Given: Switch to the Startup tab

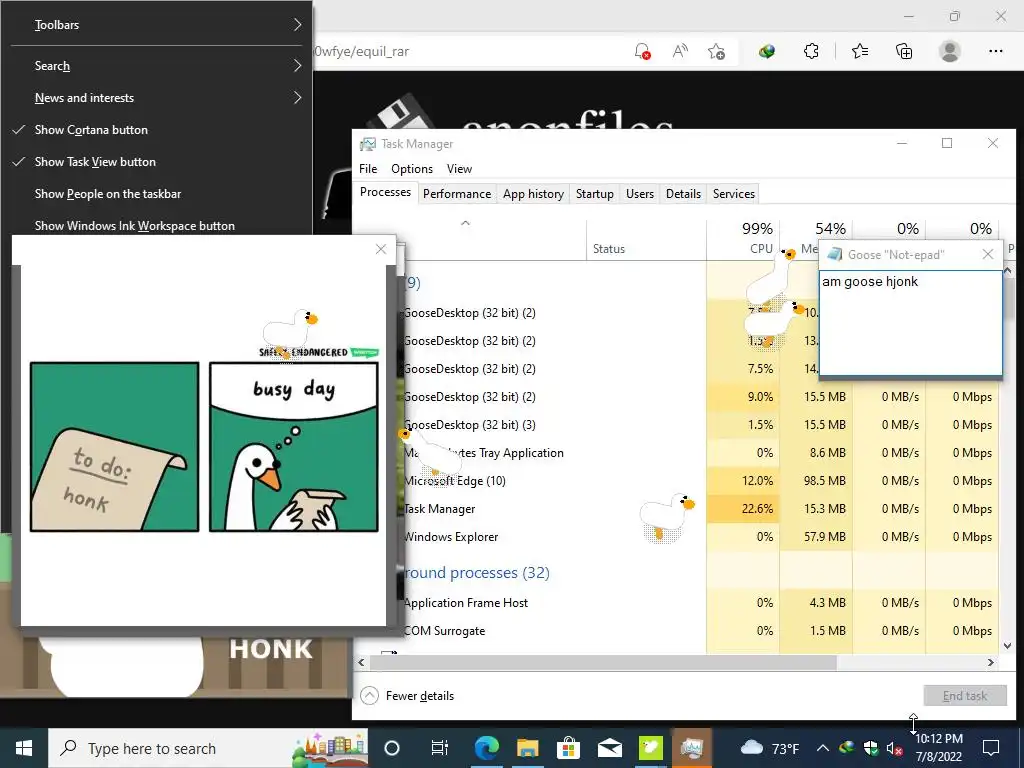Looking at the screenshot, I should [595, 194].
